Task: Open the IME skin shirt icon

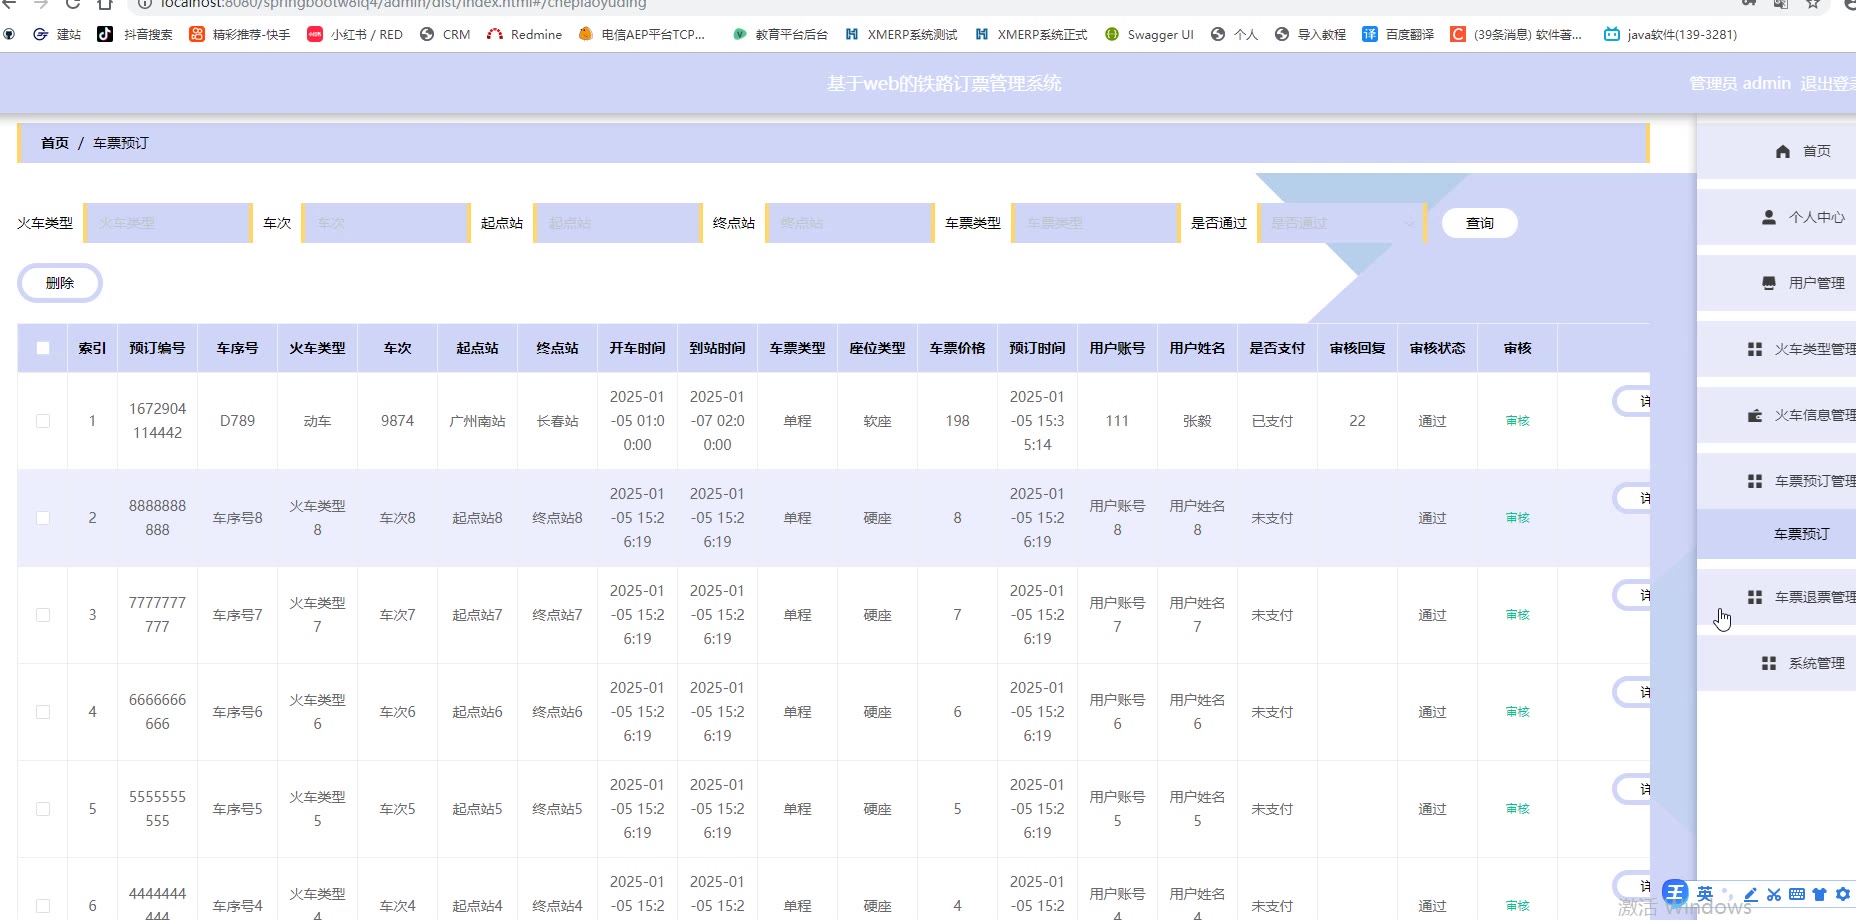Action: point(1820,895)
